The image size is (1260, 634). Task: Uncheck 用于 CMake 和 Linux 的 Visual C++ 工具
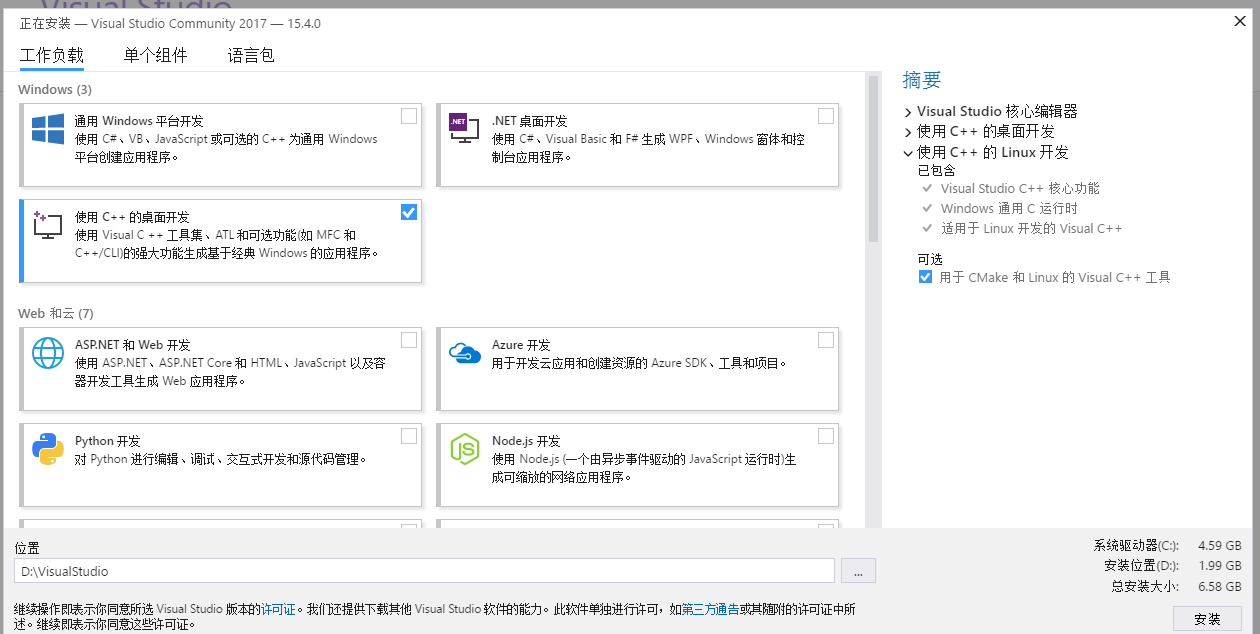[x=925, y=277]
